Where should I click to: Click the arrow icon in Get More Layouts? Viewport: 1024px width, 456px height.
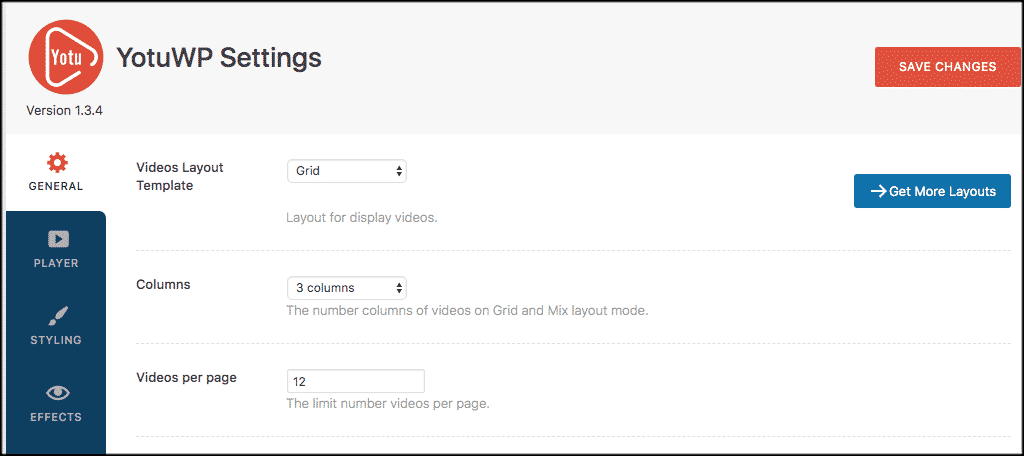(x=878, y=191)
